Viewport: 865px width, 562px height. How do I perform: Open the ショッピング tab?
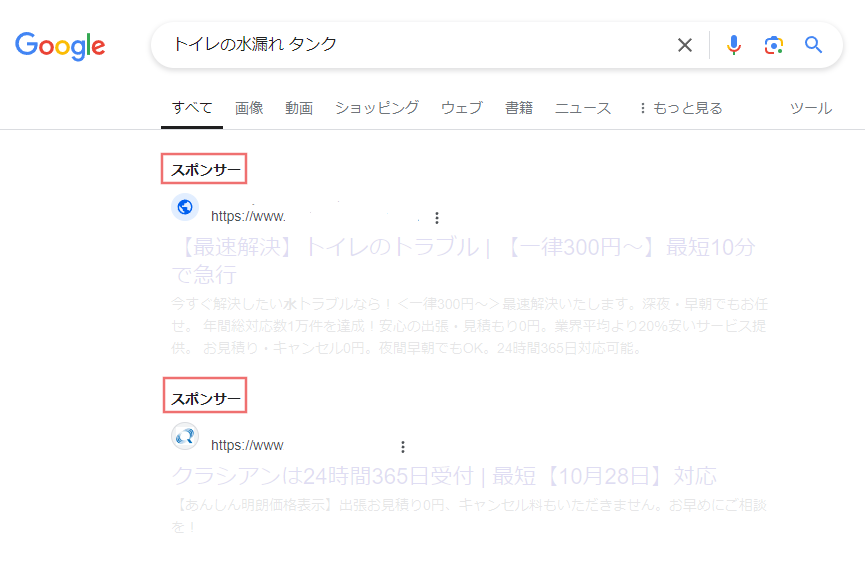point(377,108)
